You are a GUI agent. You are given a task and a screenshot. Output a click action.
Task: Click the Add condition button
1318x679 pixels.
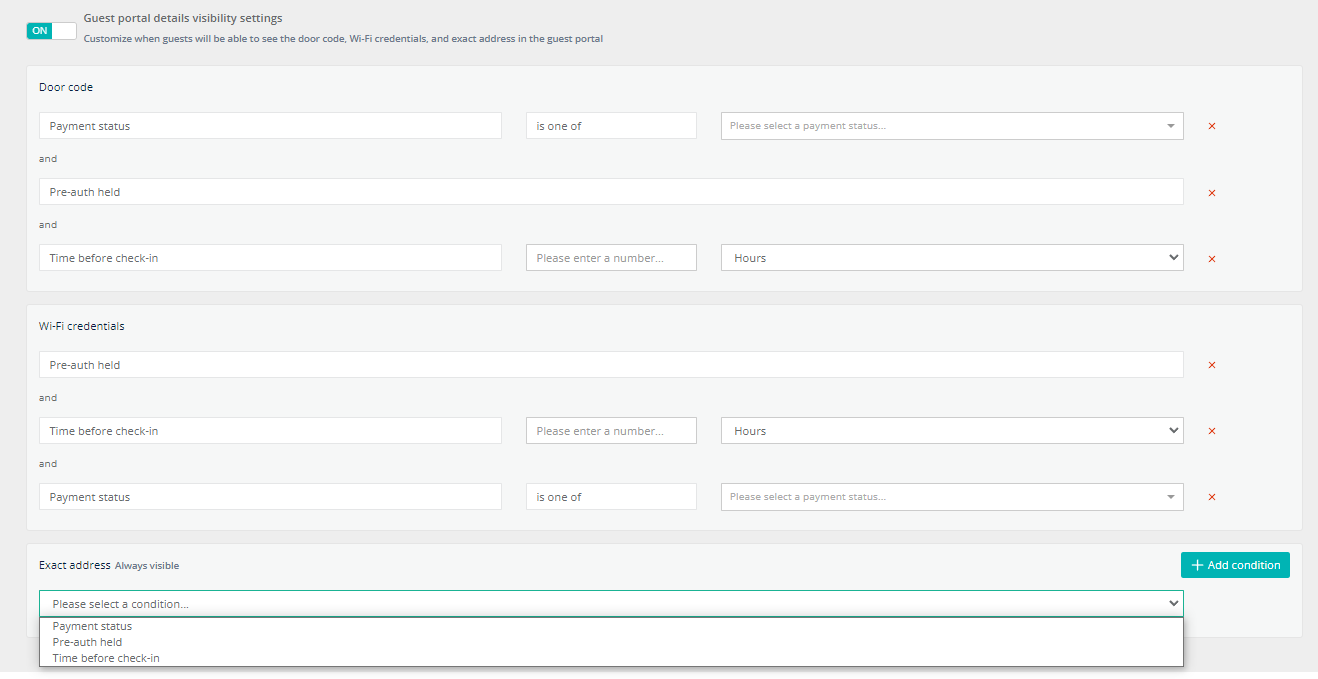[x=1235, y=565]
